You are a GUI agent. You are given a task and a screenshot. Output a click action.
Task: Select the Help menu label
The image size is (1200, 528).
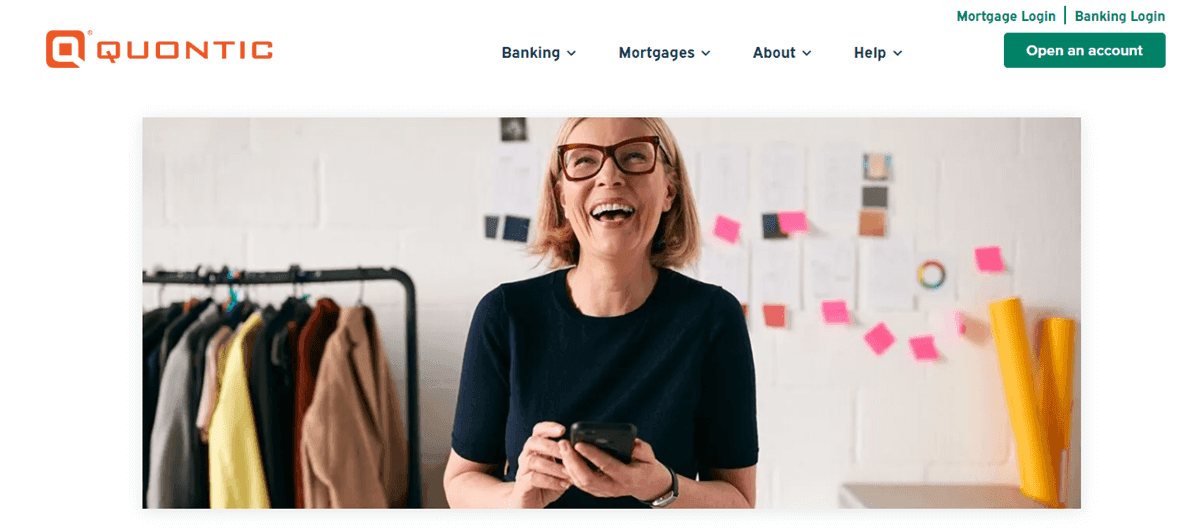click(x=870, y=53)
